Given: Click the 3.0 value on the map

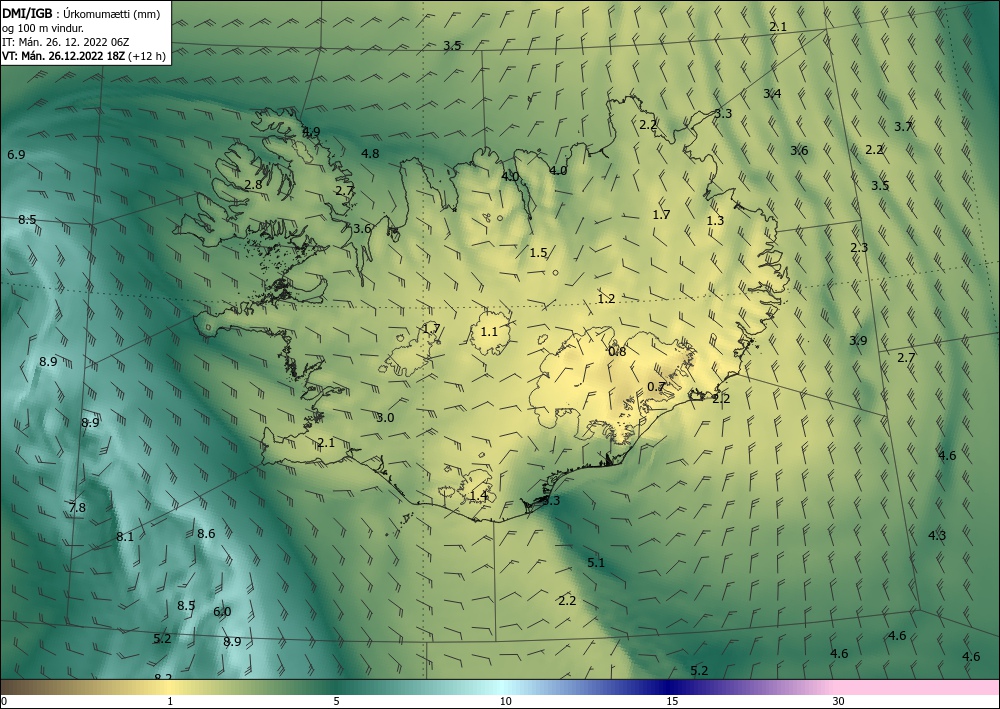Looking at the screenshot, I should click(385, 418).
